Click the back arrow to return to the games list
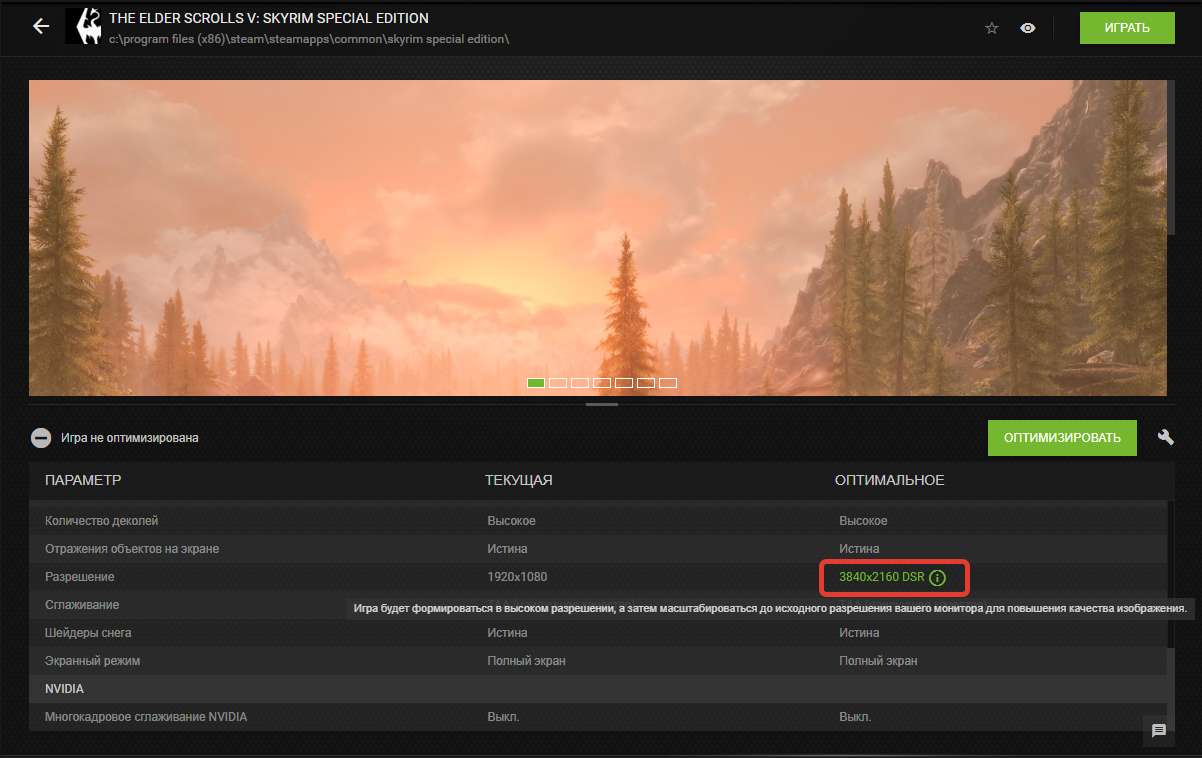The height and width of the screenshot is (758, 1202). [41, 27]
